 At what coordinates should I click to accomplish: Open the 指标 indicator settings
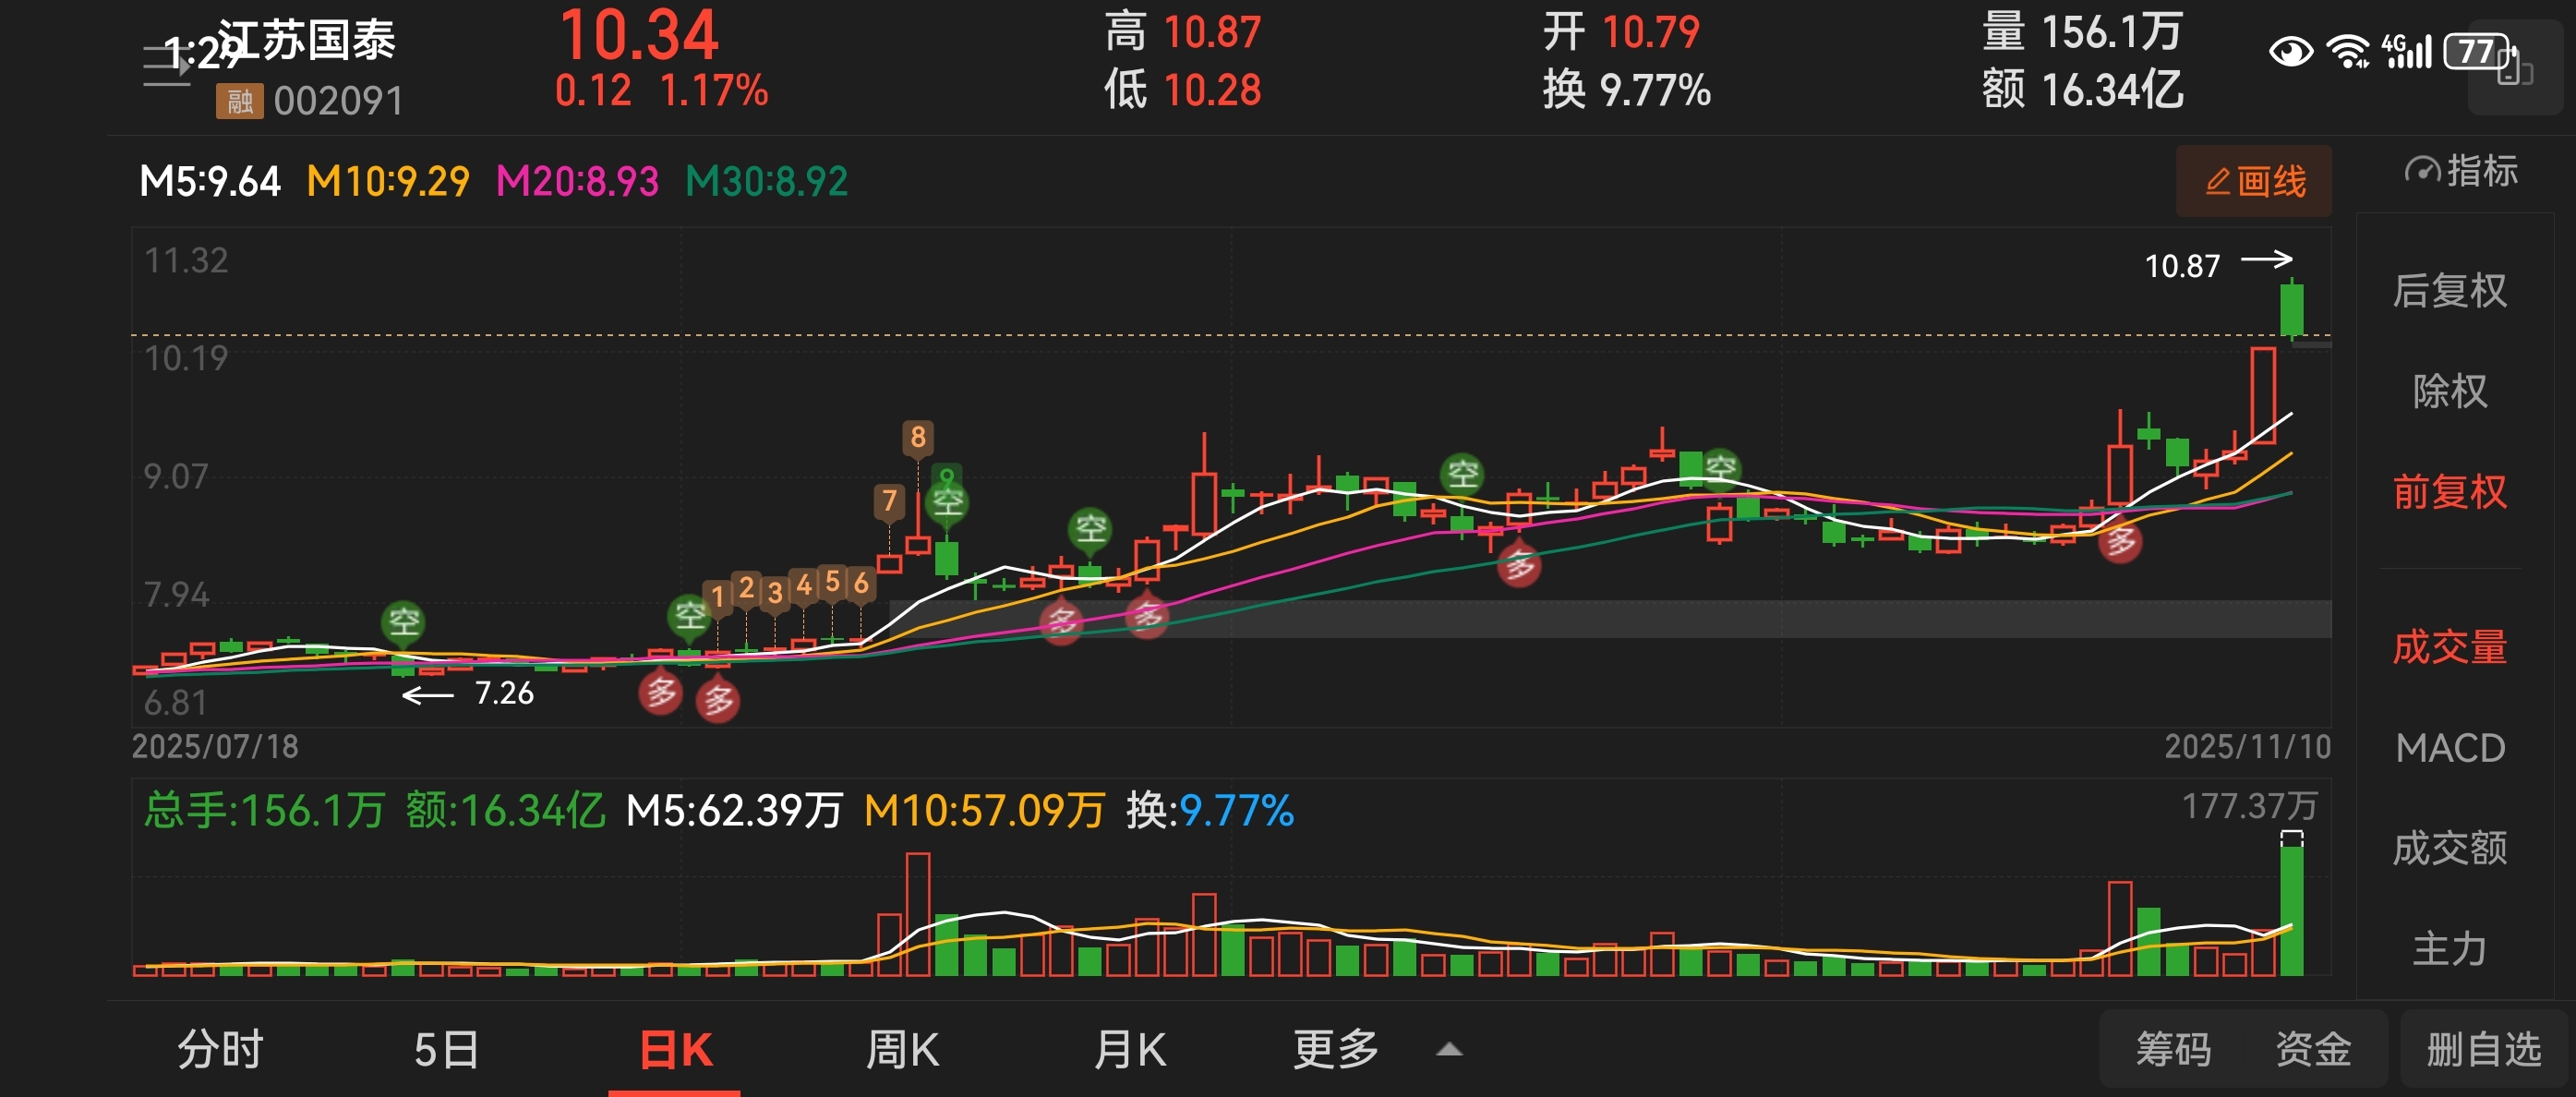[2461, 171]
